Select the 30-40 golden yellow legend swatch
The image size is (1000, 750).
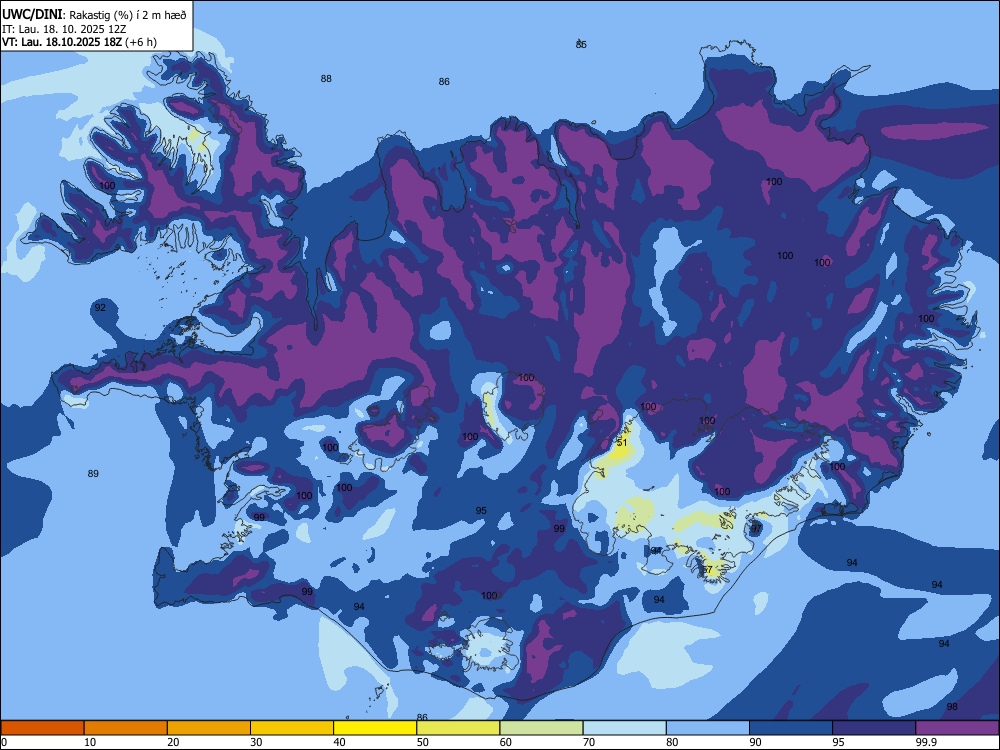click(292, 728)
